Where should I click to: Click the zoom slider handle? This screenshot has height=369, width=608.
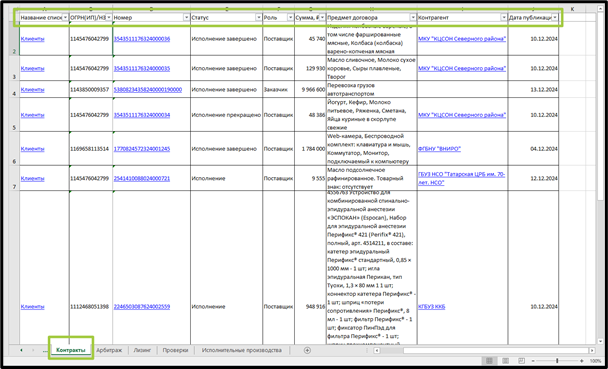pyautogui.click(x=557, y=361)
